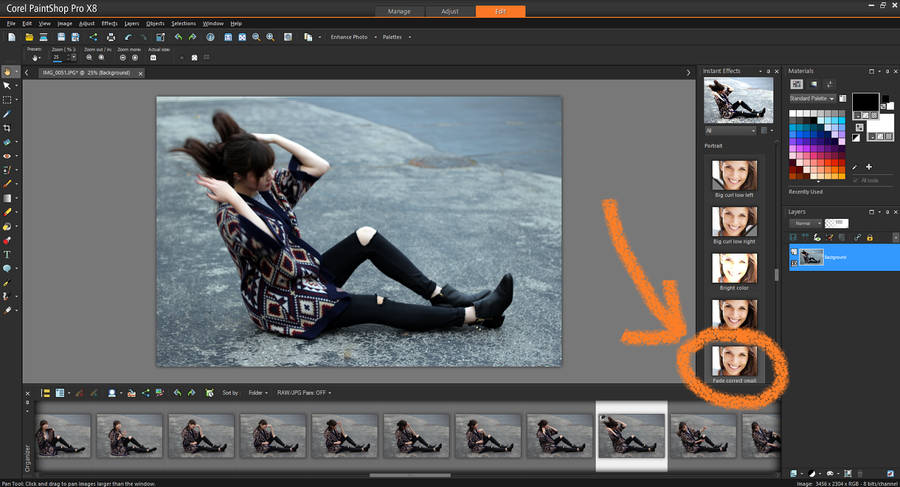Toggle the All tools checkbox
This screenshot has height=487, width=900.
point(854,180)
